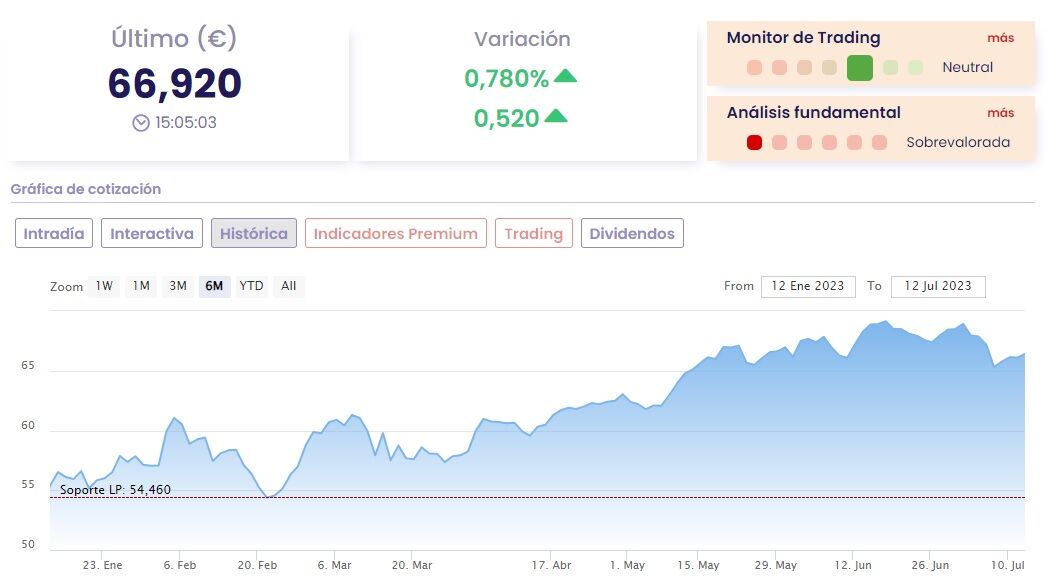The width and height of the screenshot is (1045, 588).
Task: Click the To date field
Action: point(938,286)
